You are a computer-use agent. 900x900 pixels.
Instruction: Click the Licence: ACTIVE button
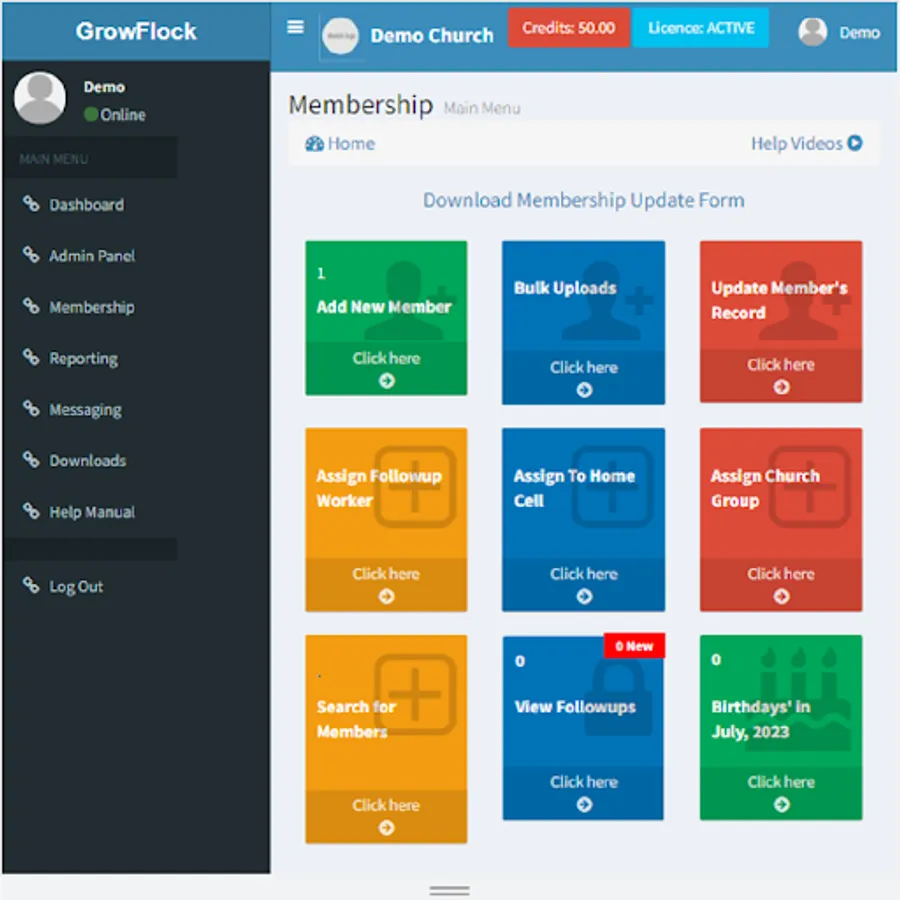pyautogui.click(x=700, y=28)
